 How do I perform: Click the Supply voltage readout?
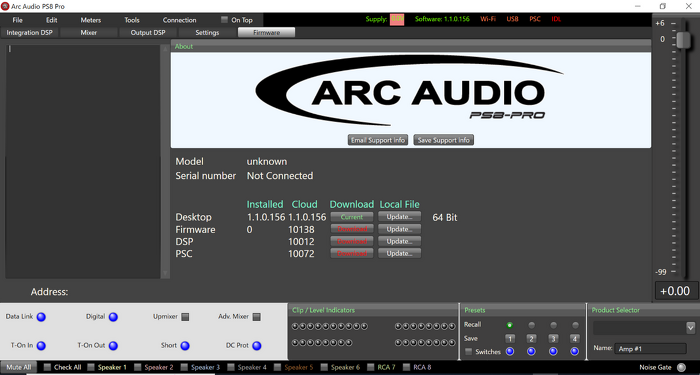(x=397, y=20)
